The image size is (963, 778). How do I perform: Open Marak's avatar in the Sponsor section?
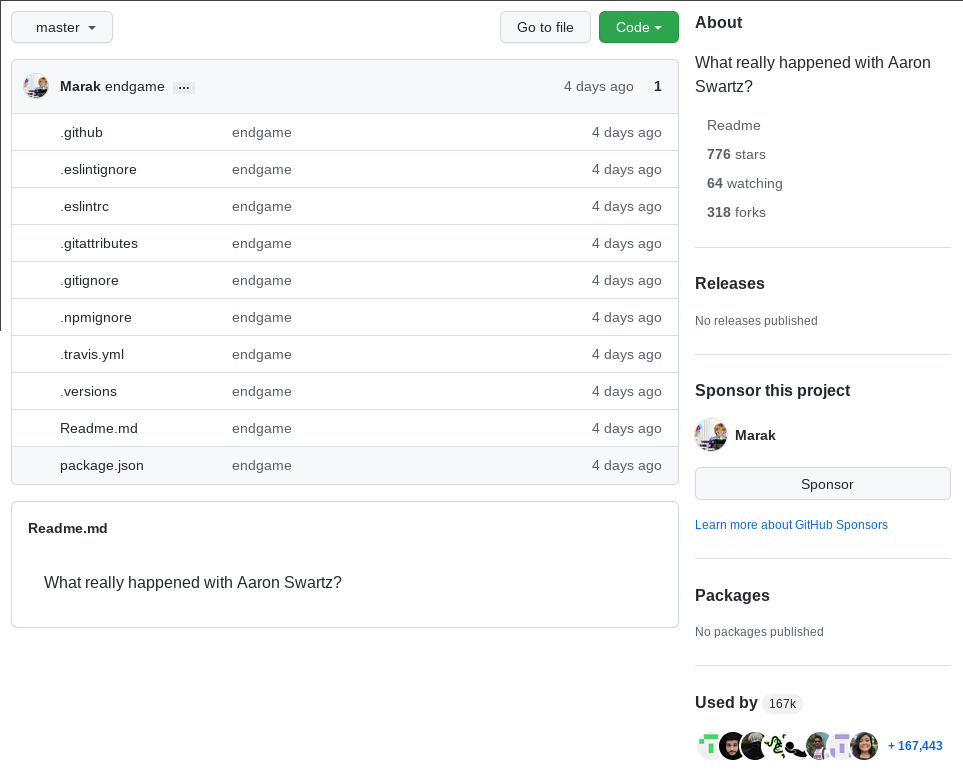[711, 435]
